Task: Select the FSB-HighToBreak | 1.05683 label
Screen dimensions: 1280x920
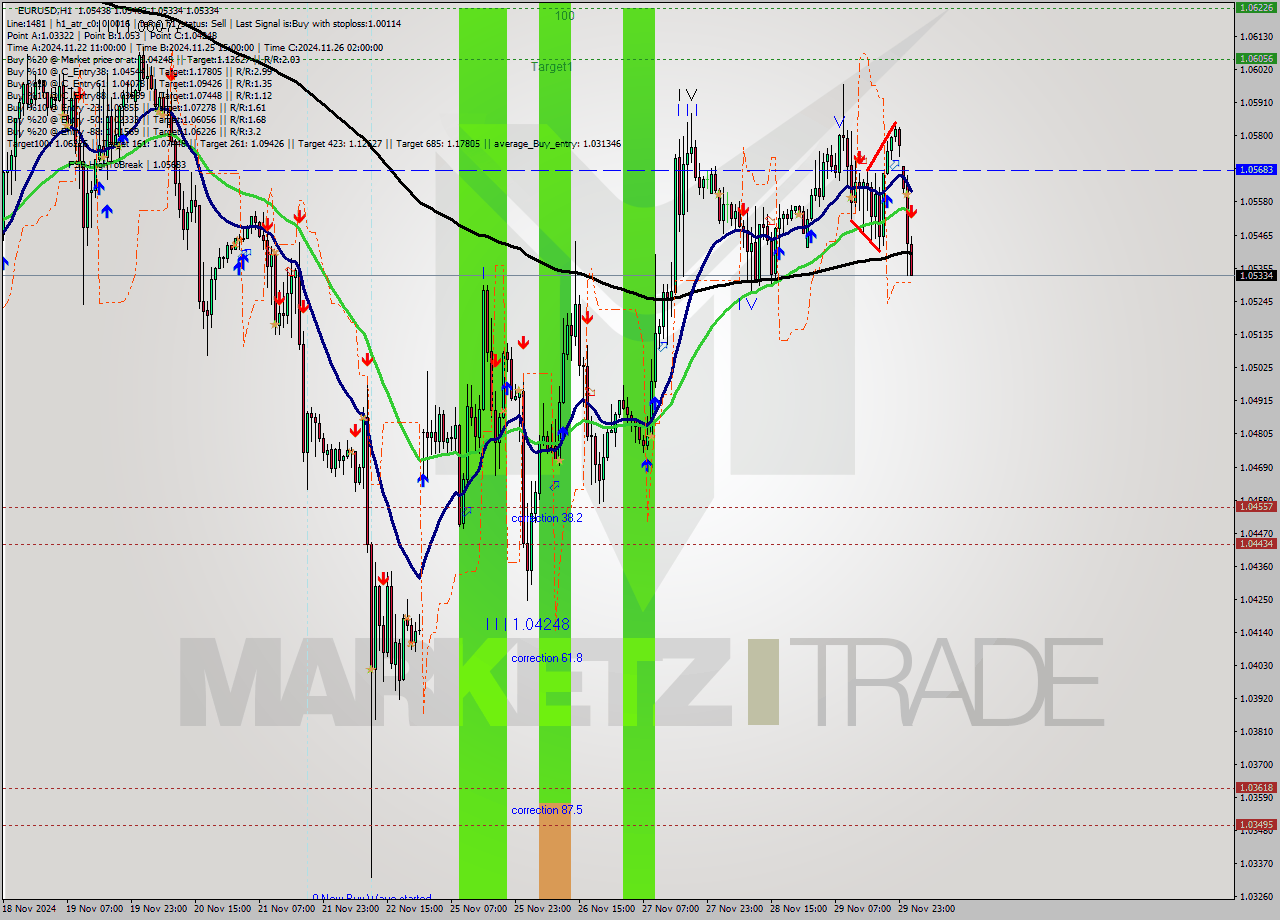Action: 127,165
